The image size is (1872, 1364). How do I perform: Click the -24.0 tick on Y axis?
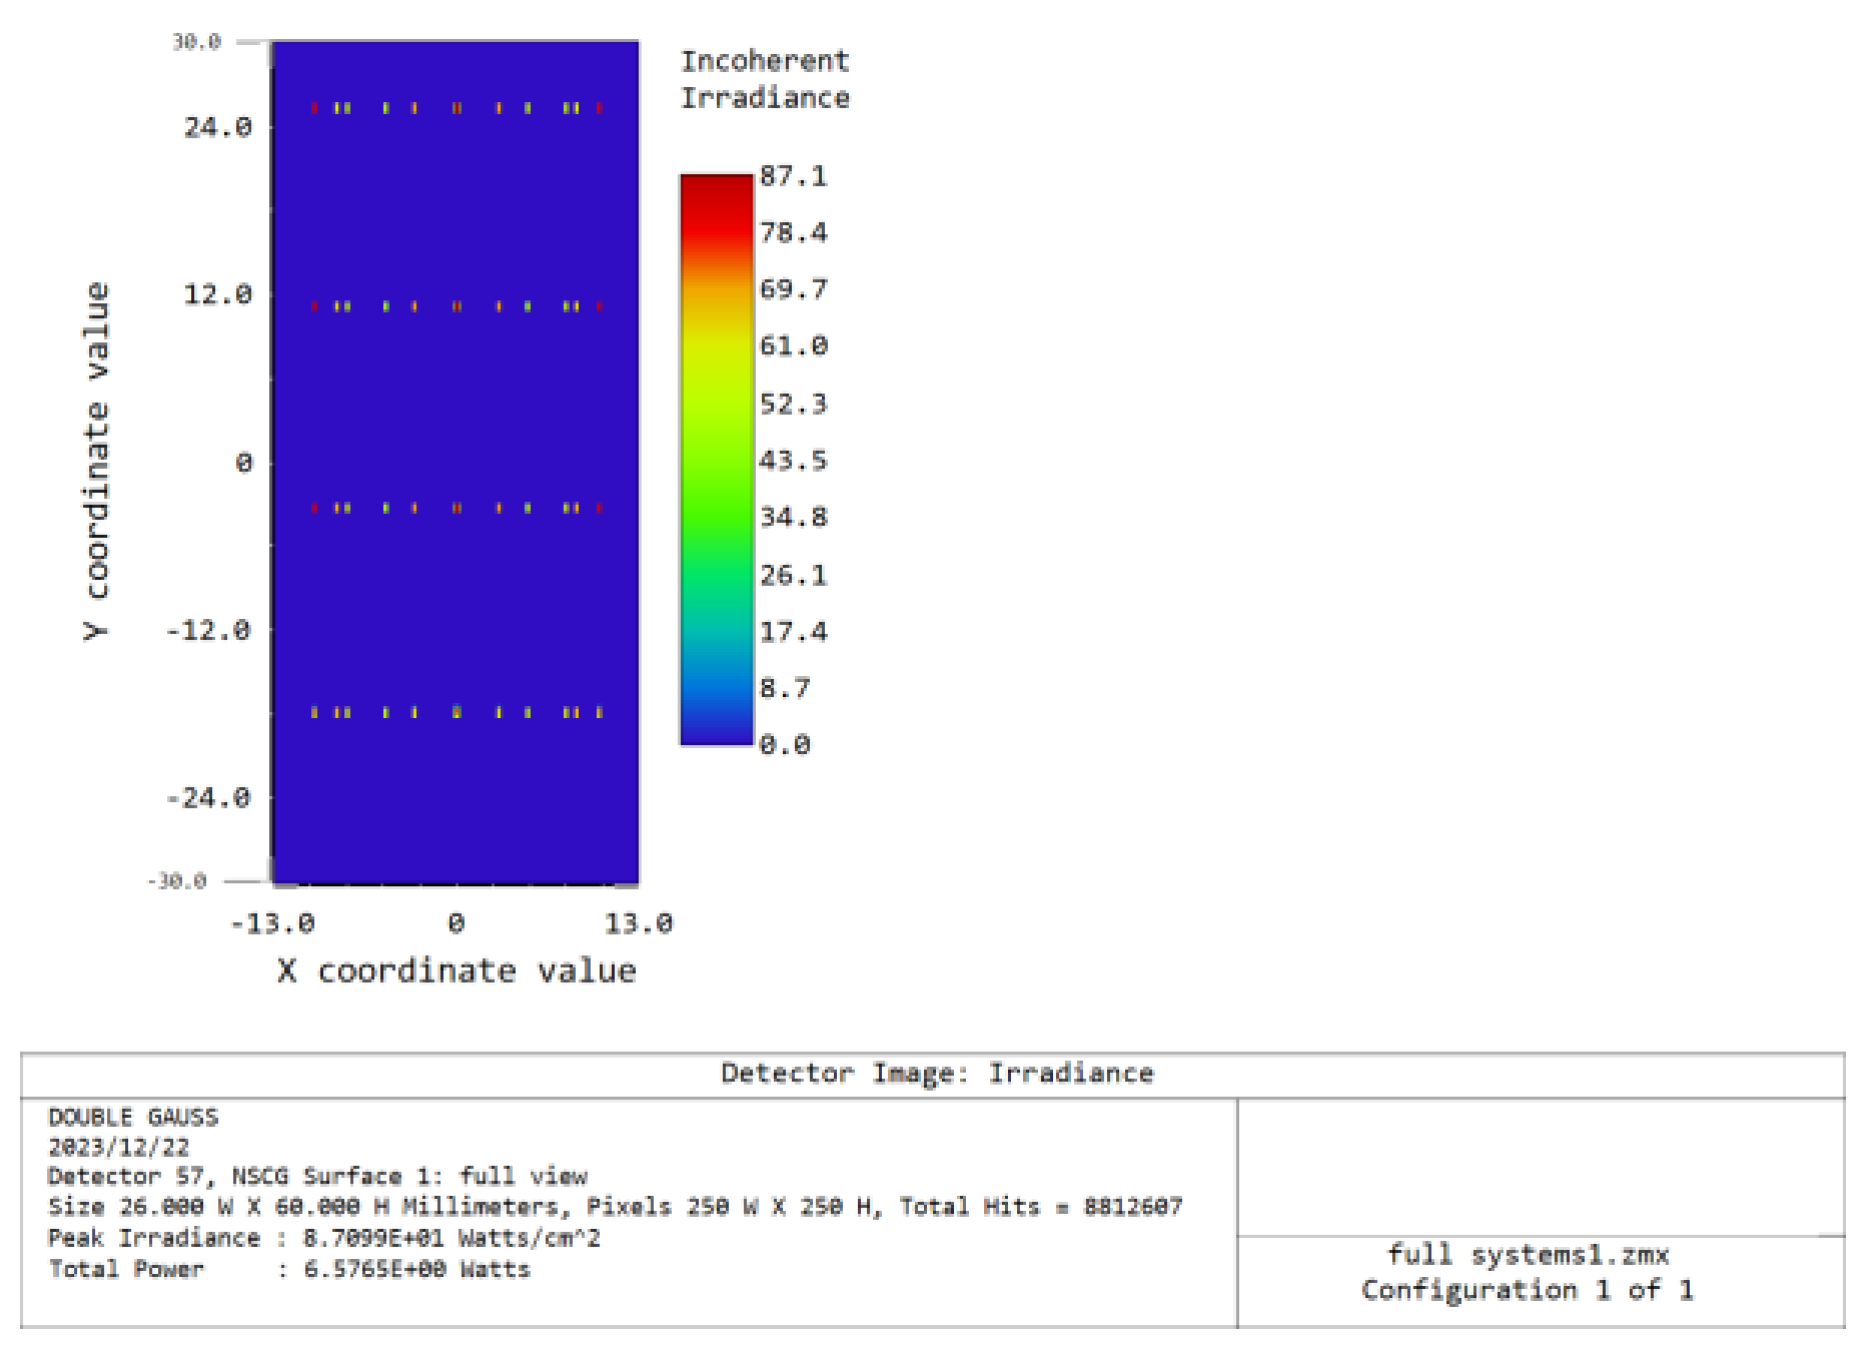pos(208,798)
